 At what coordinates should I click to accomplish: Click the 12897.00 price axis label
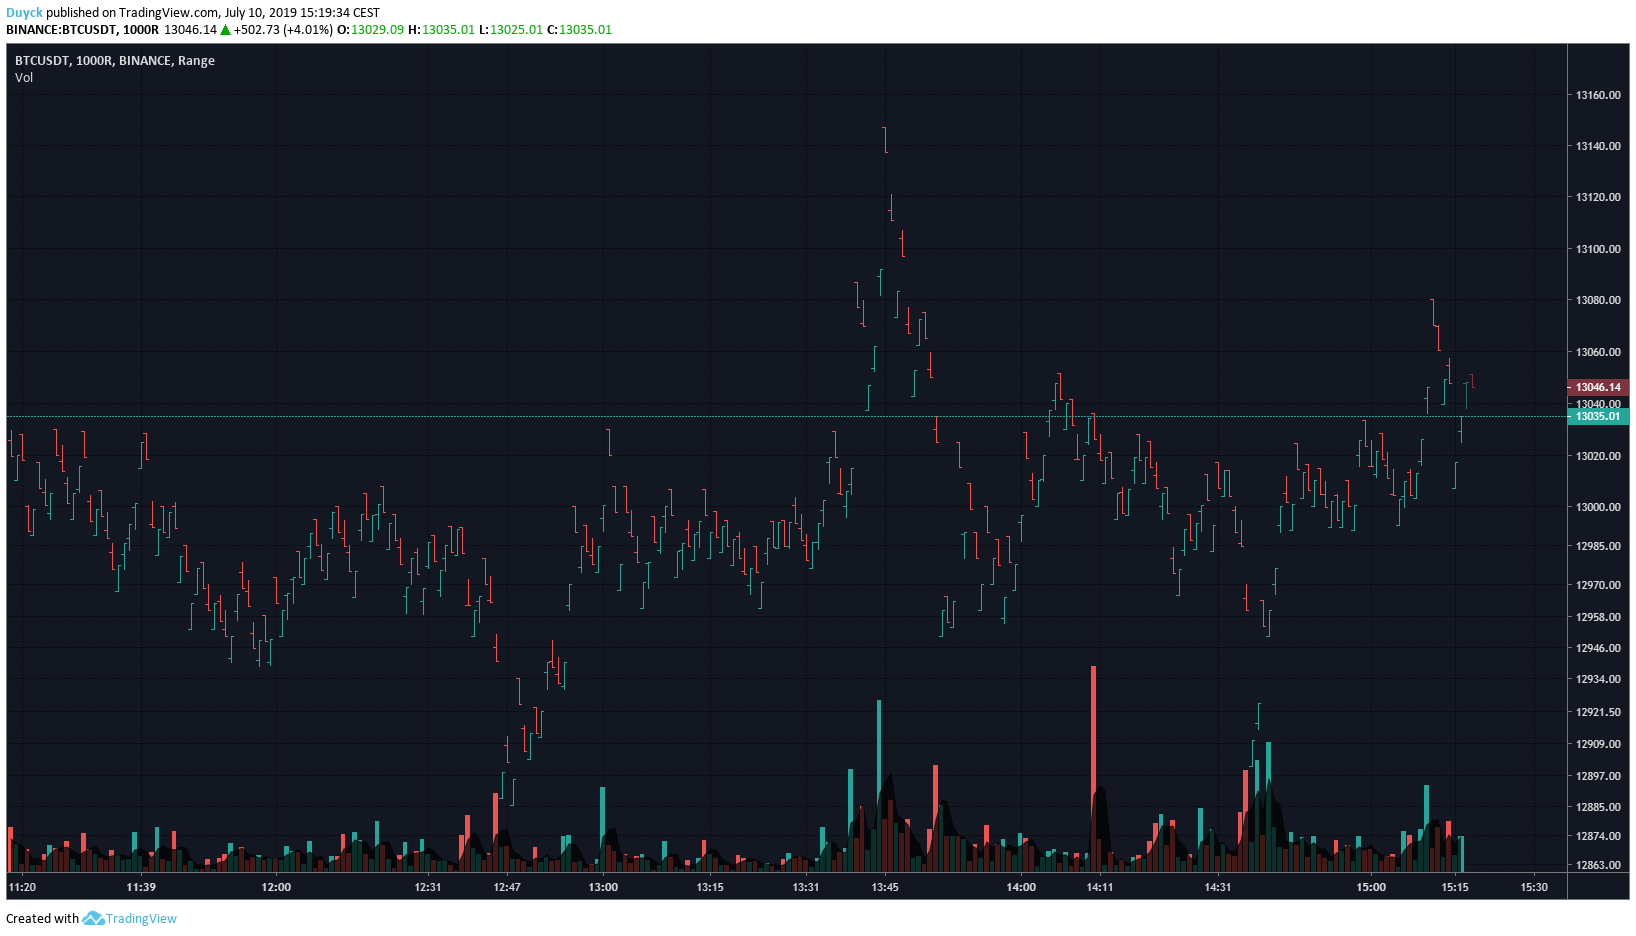[x=1598, y=776]
